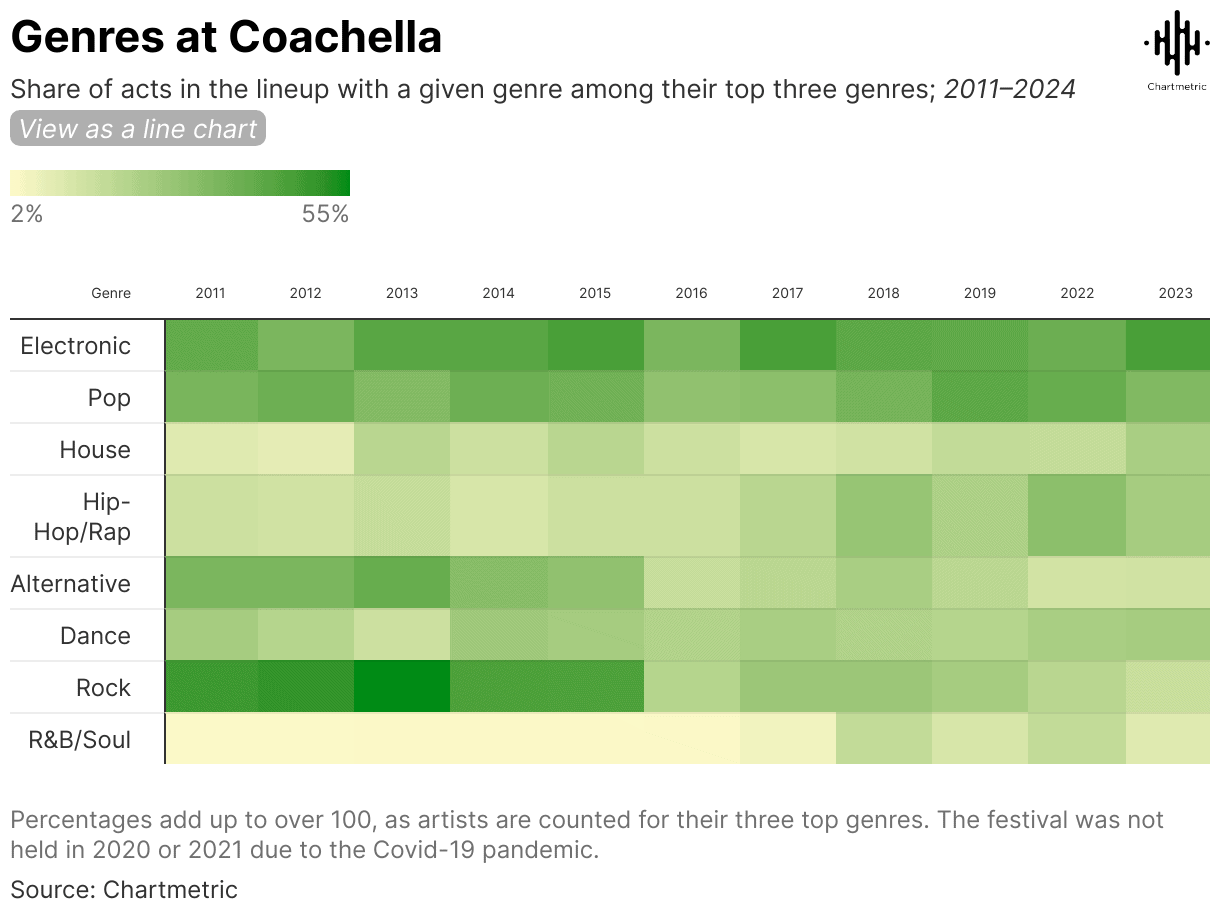Viewport: 1220px width, 914px height.
Task: Click the Genre column header
Action: pos(110,293)
